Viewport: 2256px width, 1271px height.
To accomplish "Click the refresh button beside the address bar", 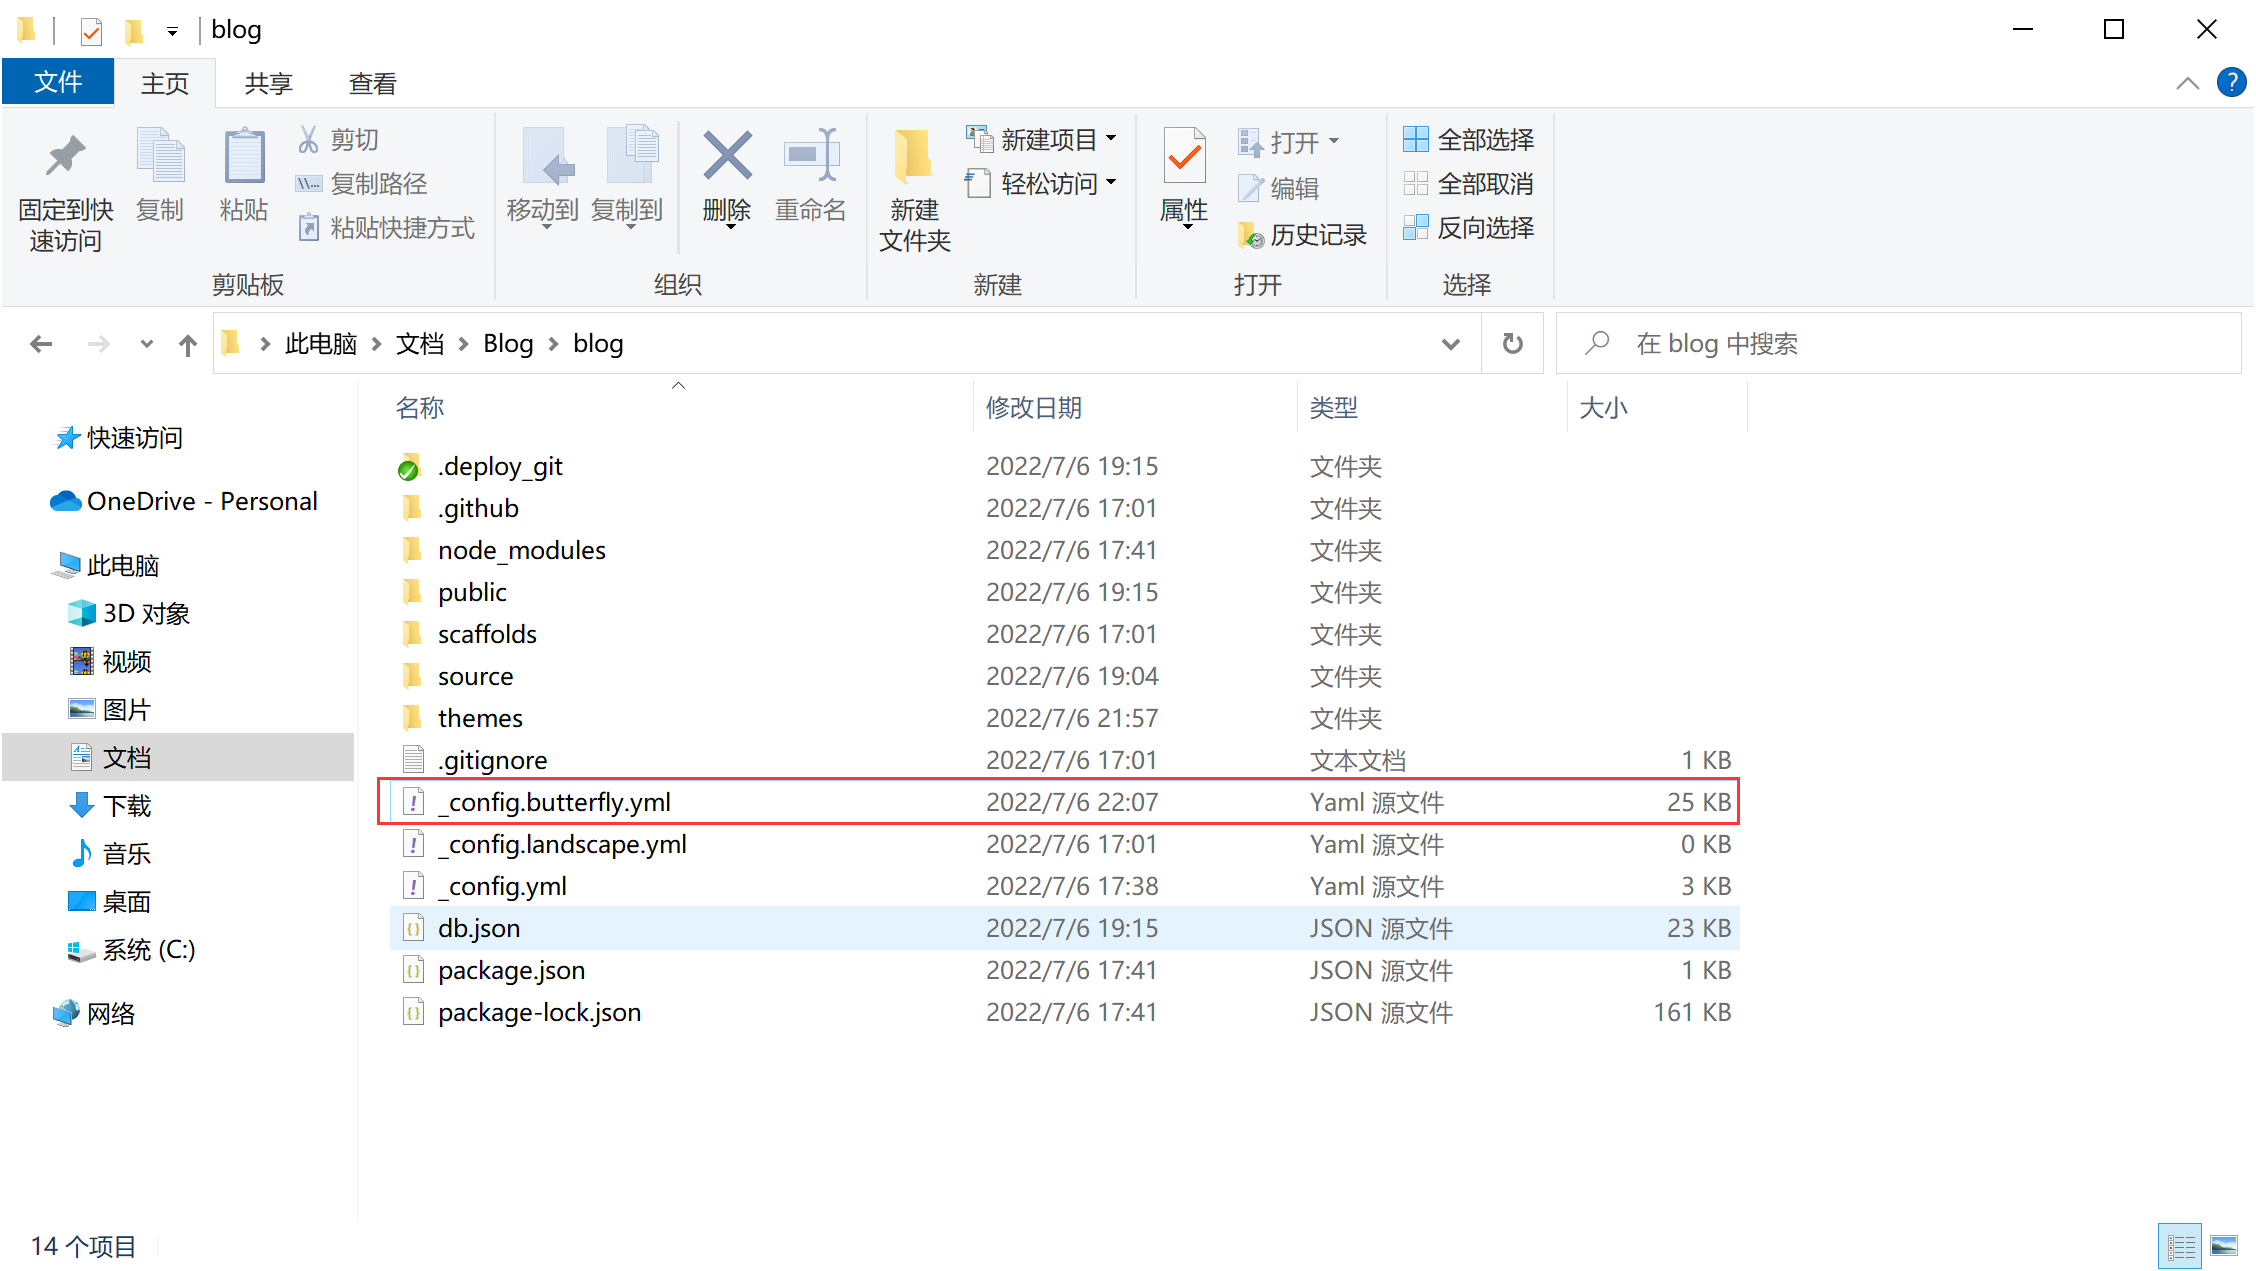I will tap(1512, 344).
